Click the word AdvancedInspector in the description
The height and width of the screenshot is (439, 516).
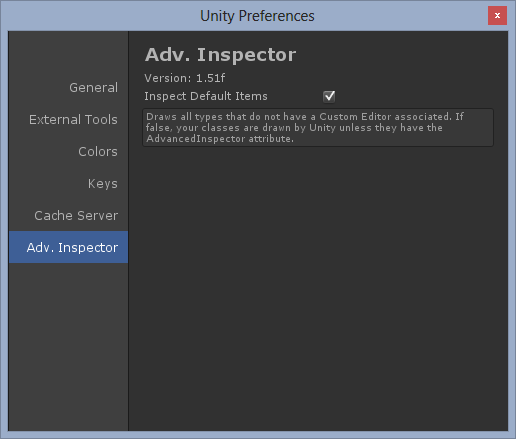[x=196, y=139]
